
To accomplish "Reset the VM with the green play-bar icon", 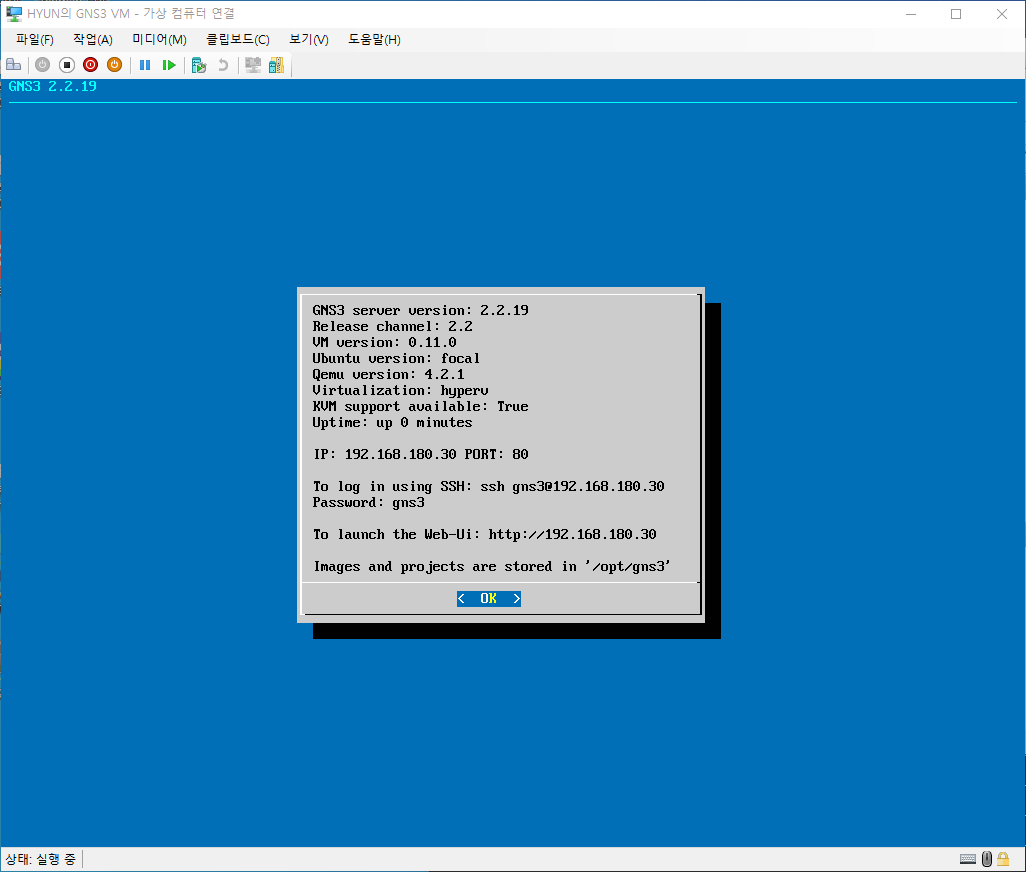I will (x=169, y=65).
